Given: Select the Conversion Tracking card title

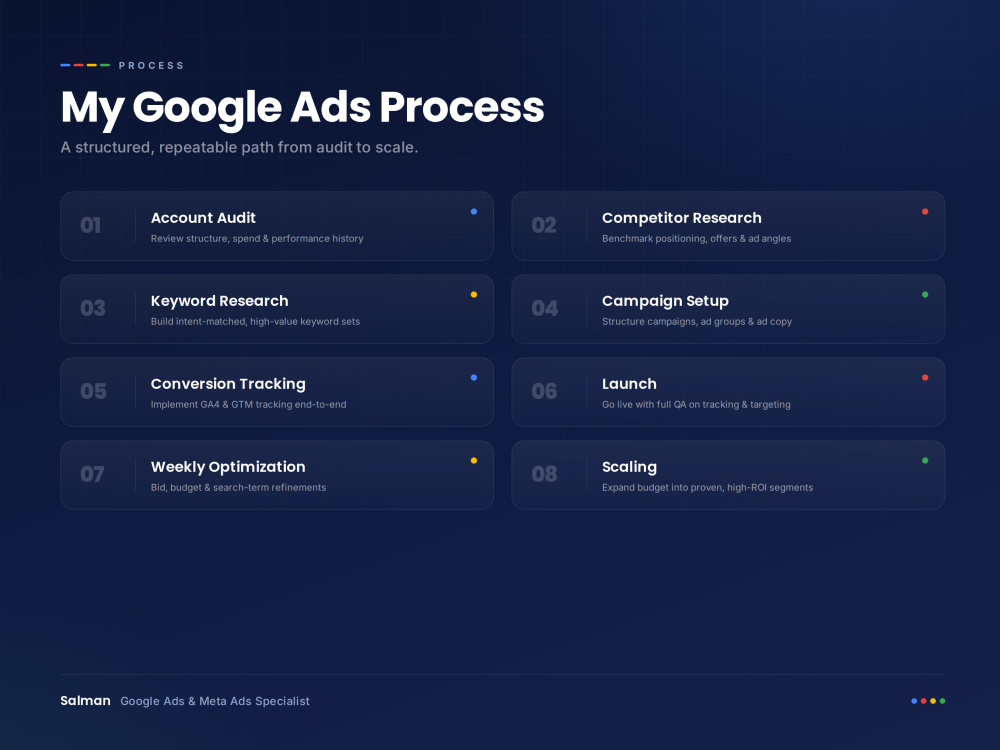Looking at the screenshot, I should pyautogui.click(x=228, y=384).
